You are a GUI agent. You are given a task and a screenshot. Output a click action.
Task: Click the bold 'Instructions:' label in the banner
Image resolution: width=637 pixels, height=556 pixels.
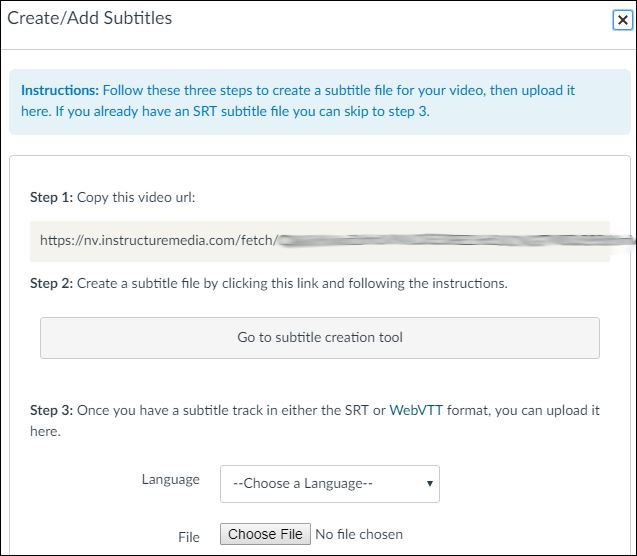[59, 90]
